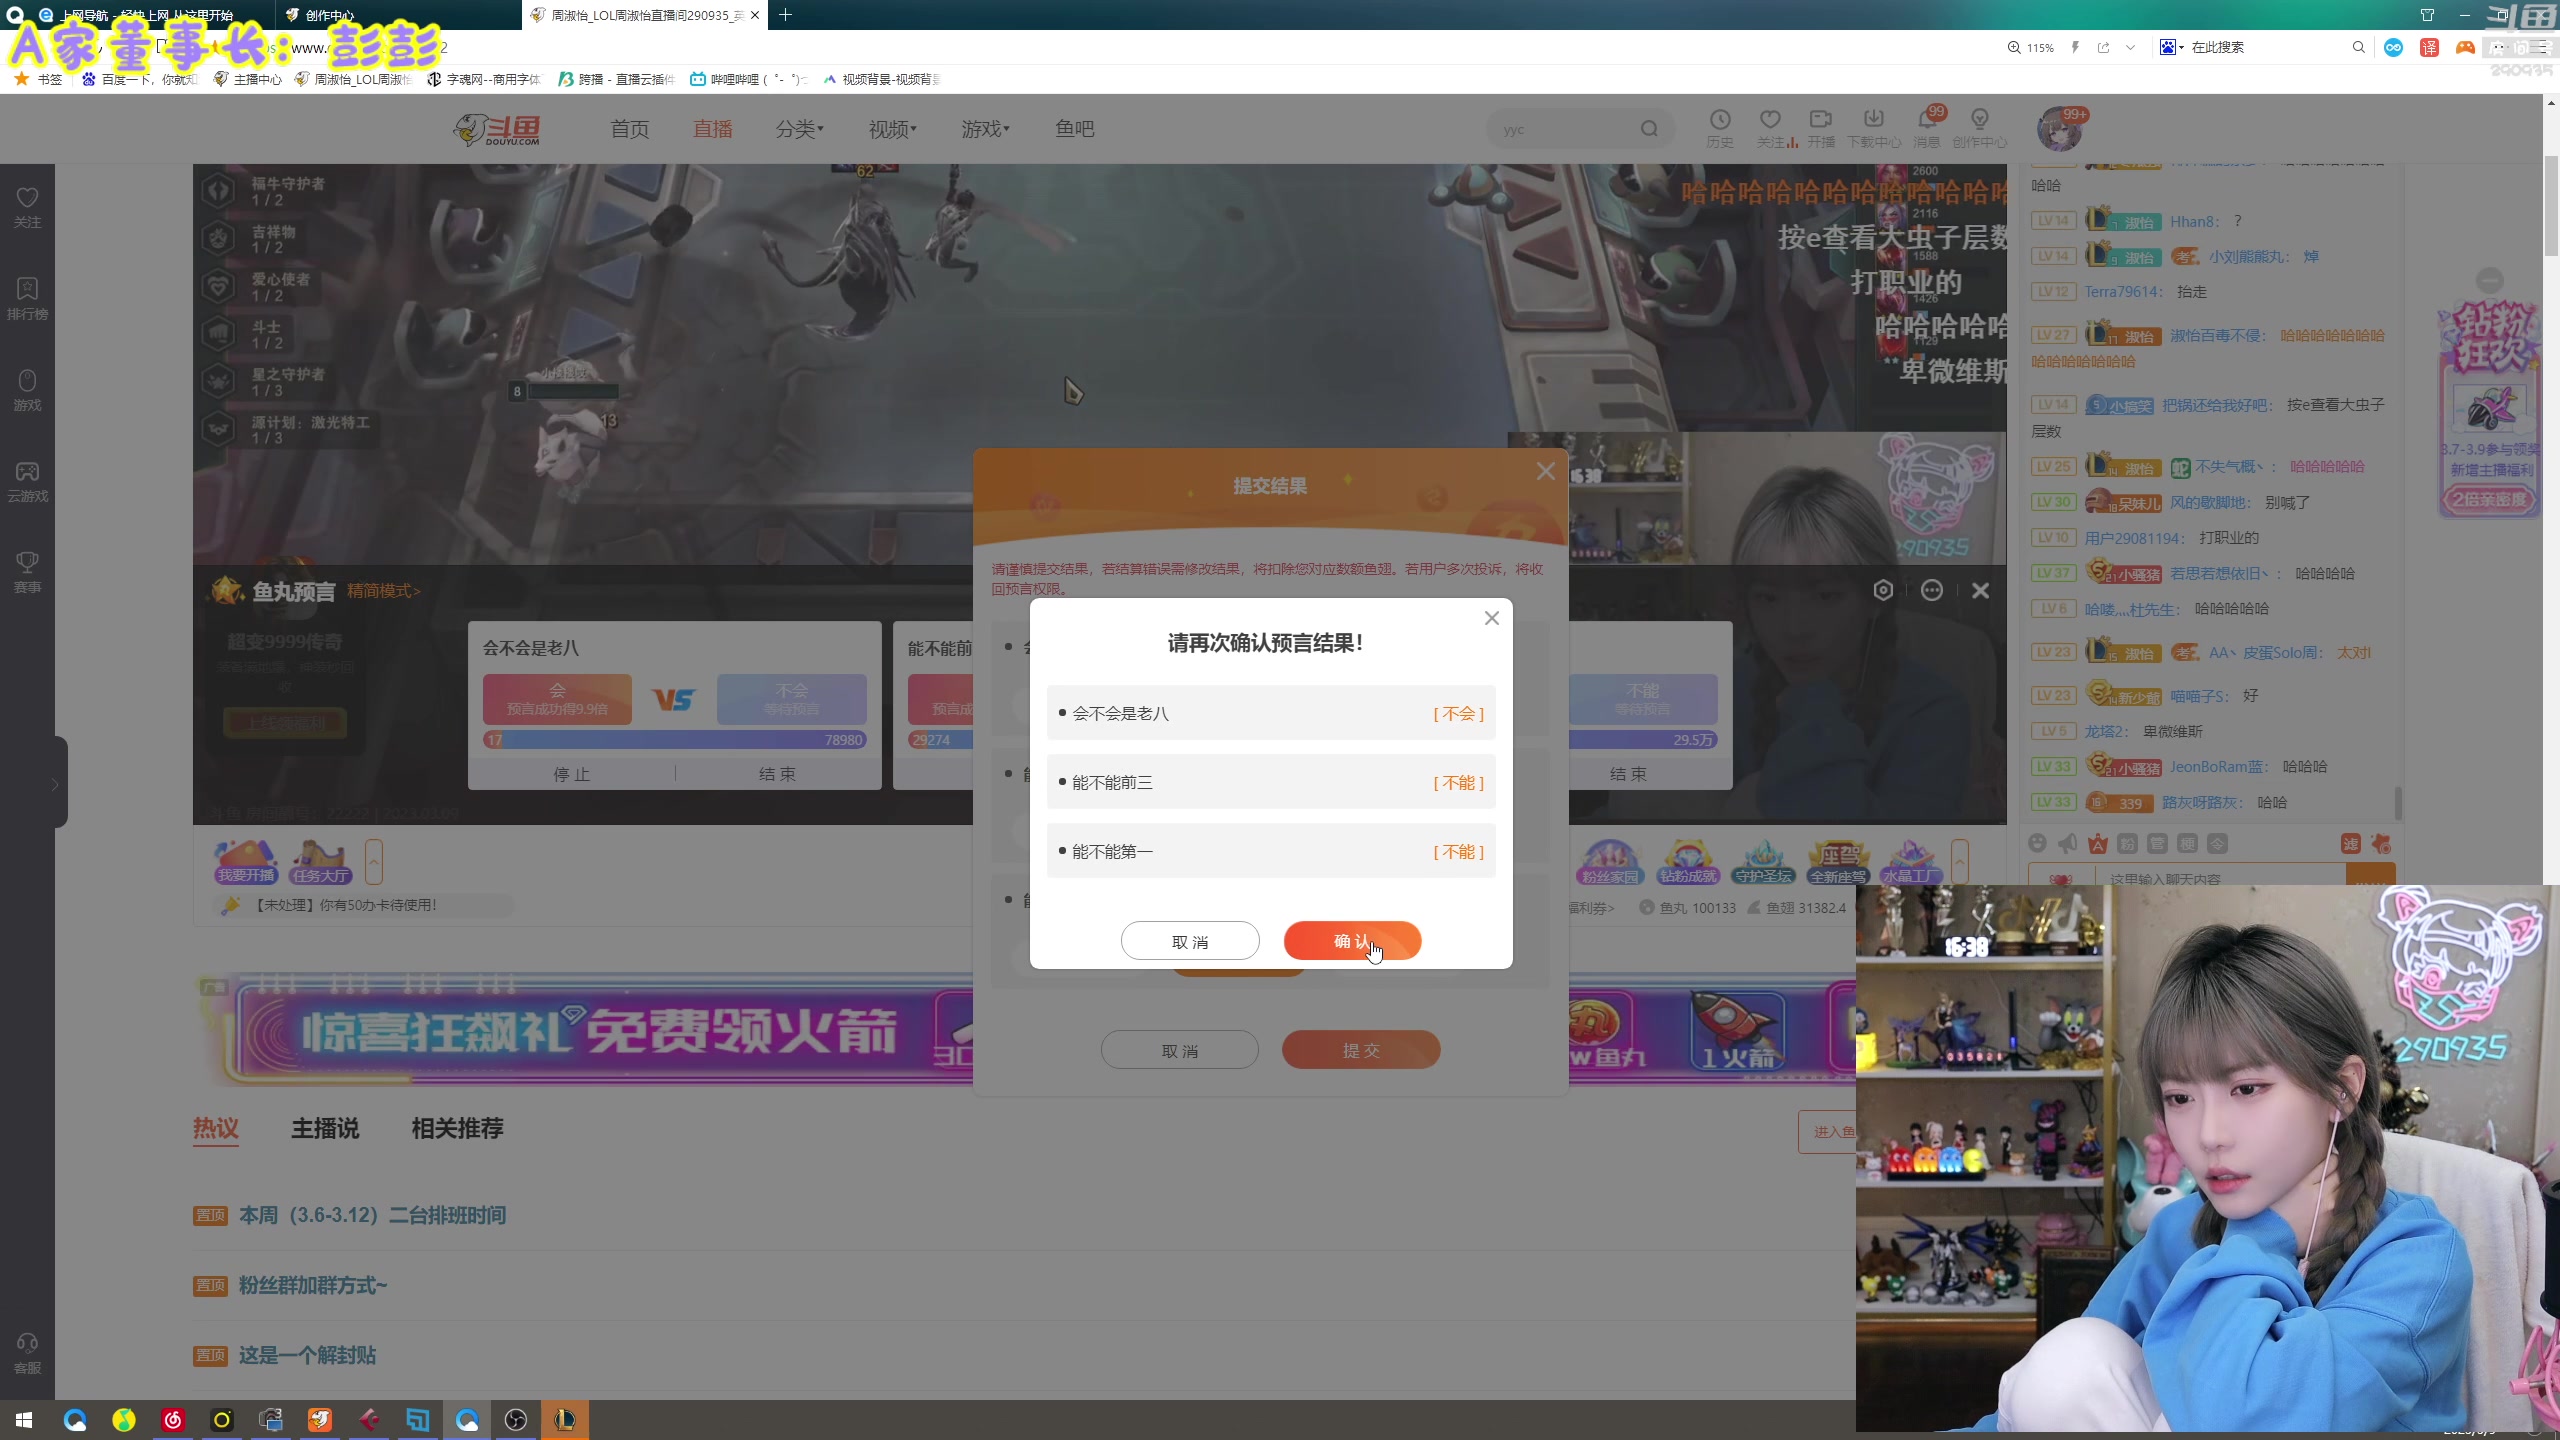This screenshot has width=2560, height=1440.
Task: Close the 提交结果 panel
Action: point(1545,471)
